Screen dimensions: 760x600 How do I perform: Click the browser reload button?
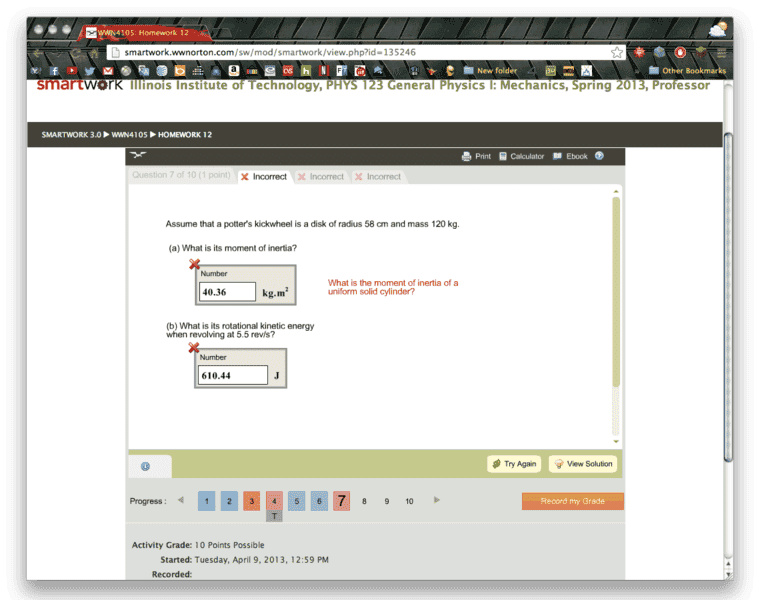(x=76, y=53)
